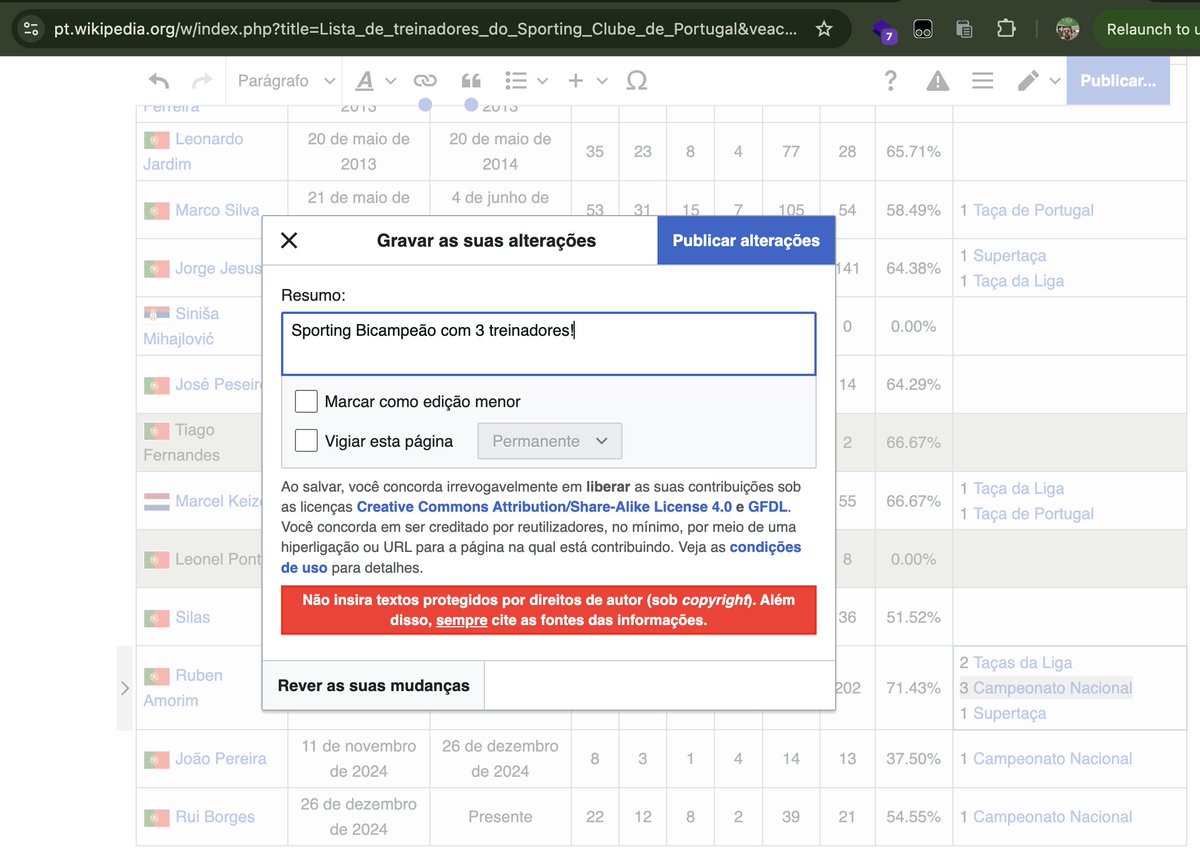Click the undo arrow in editor toolbar
This screenshot has width=1200, height=859.
[x=158, y=81]
